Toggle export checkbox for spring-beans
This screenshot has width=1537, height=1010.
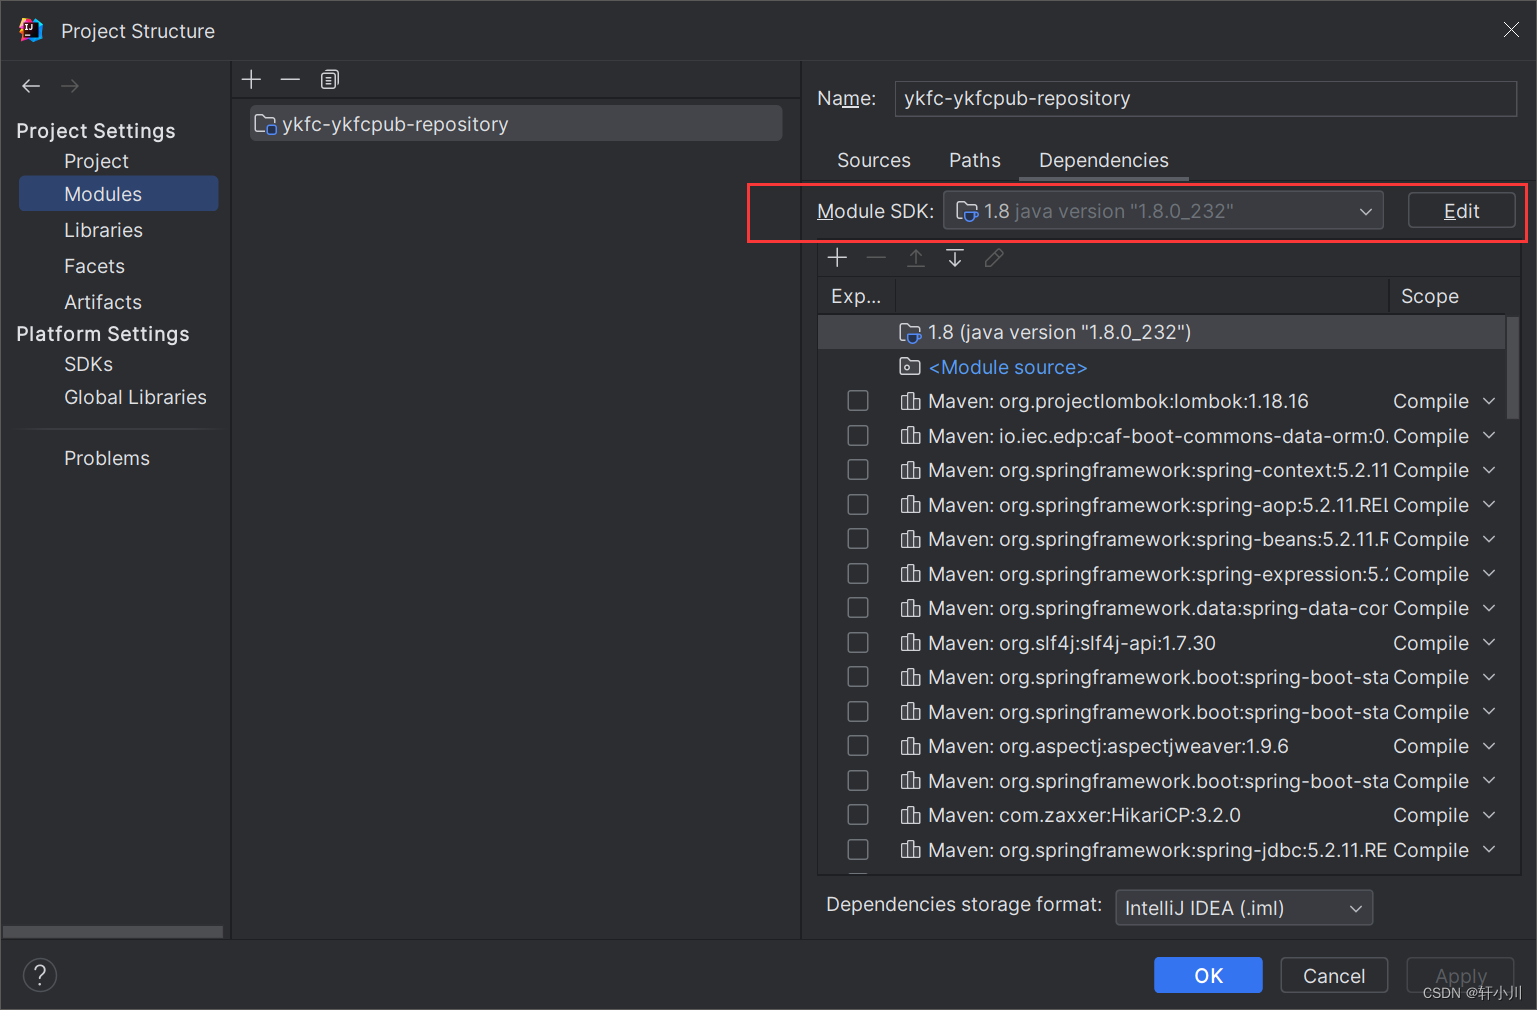(x=858, y=539)
